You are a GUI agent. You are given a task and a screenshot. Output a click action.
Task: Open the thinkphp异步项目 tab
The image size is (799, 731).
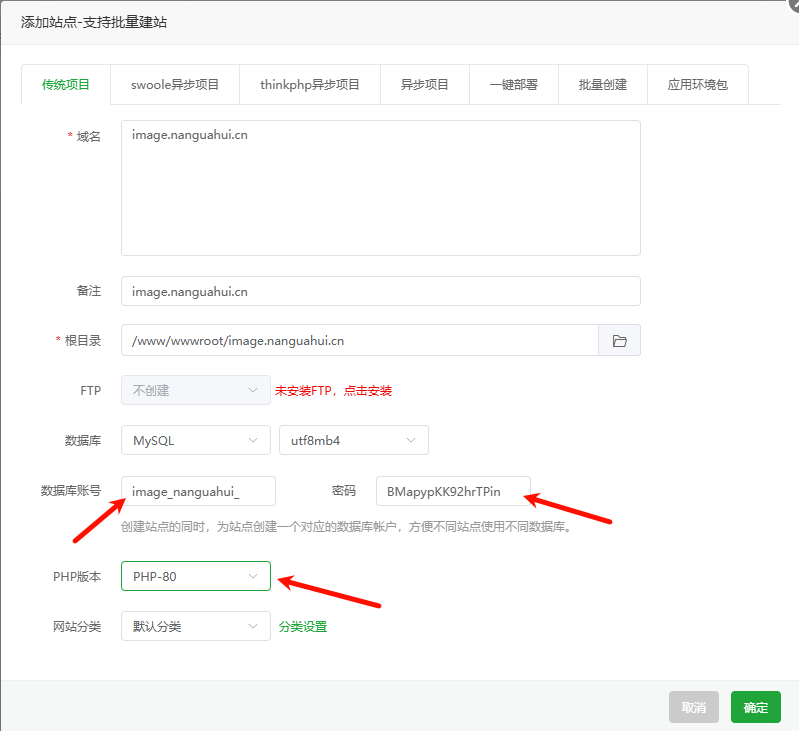pyautogui.click(x=309, y=85)
